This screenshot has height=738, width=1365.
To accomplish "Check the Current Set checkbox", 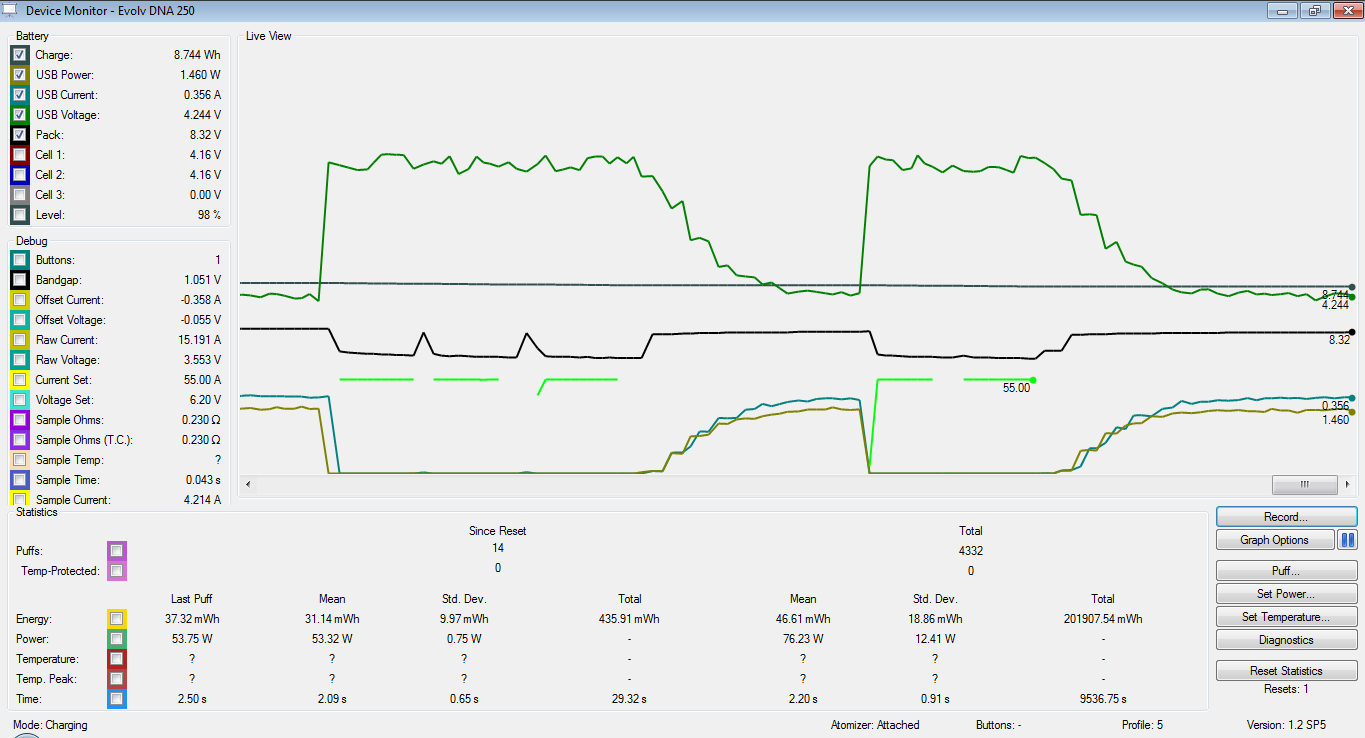I will coord(20,380).
